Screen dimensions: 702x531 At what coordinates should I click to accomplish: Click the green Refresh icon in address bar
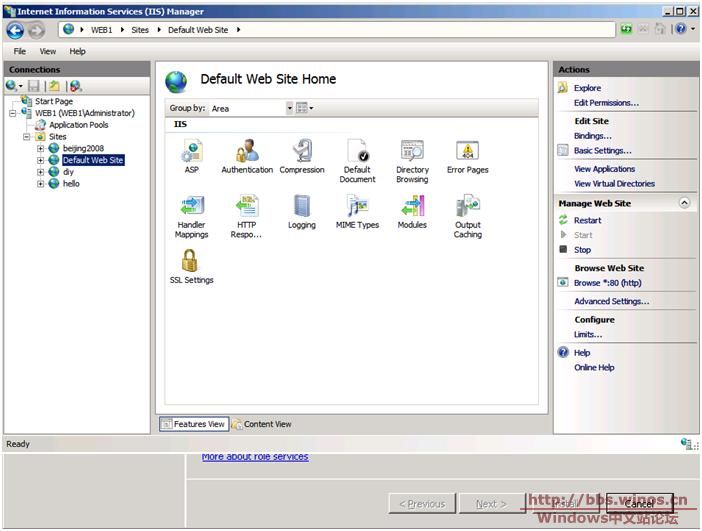point(626,30)
